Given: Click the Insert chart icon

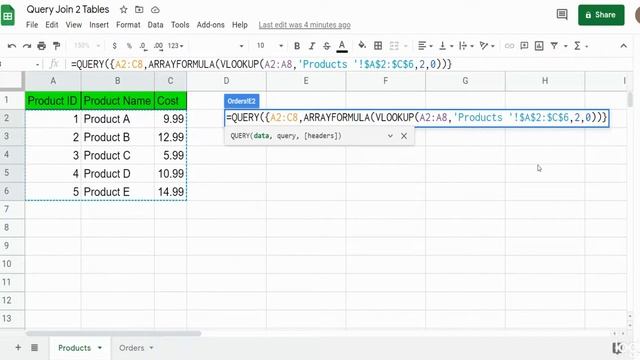Looking at the screenshot, I should coord(539,46).
